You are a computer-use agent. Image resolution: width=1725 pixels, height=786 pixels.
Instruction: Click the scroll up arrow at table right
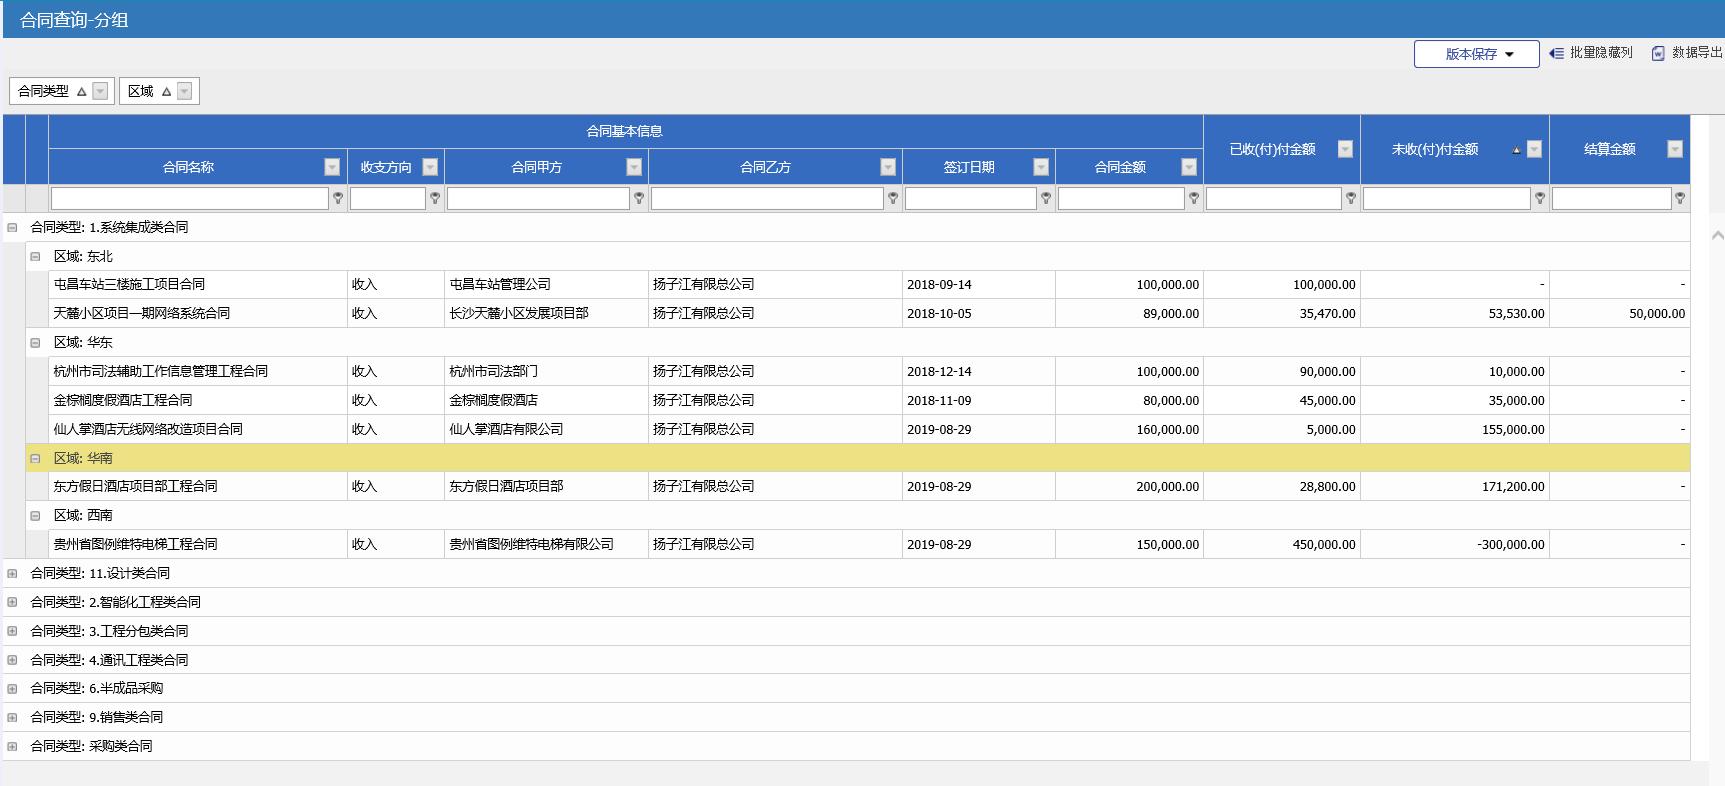(1717, 236)
